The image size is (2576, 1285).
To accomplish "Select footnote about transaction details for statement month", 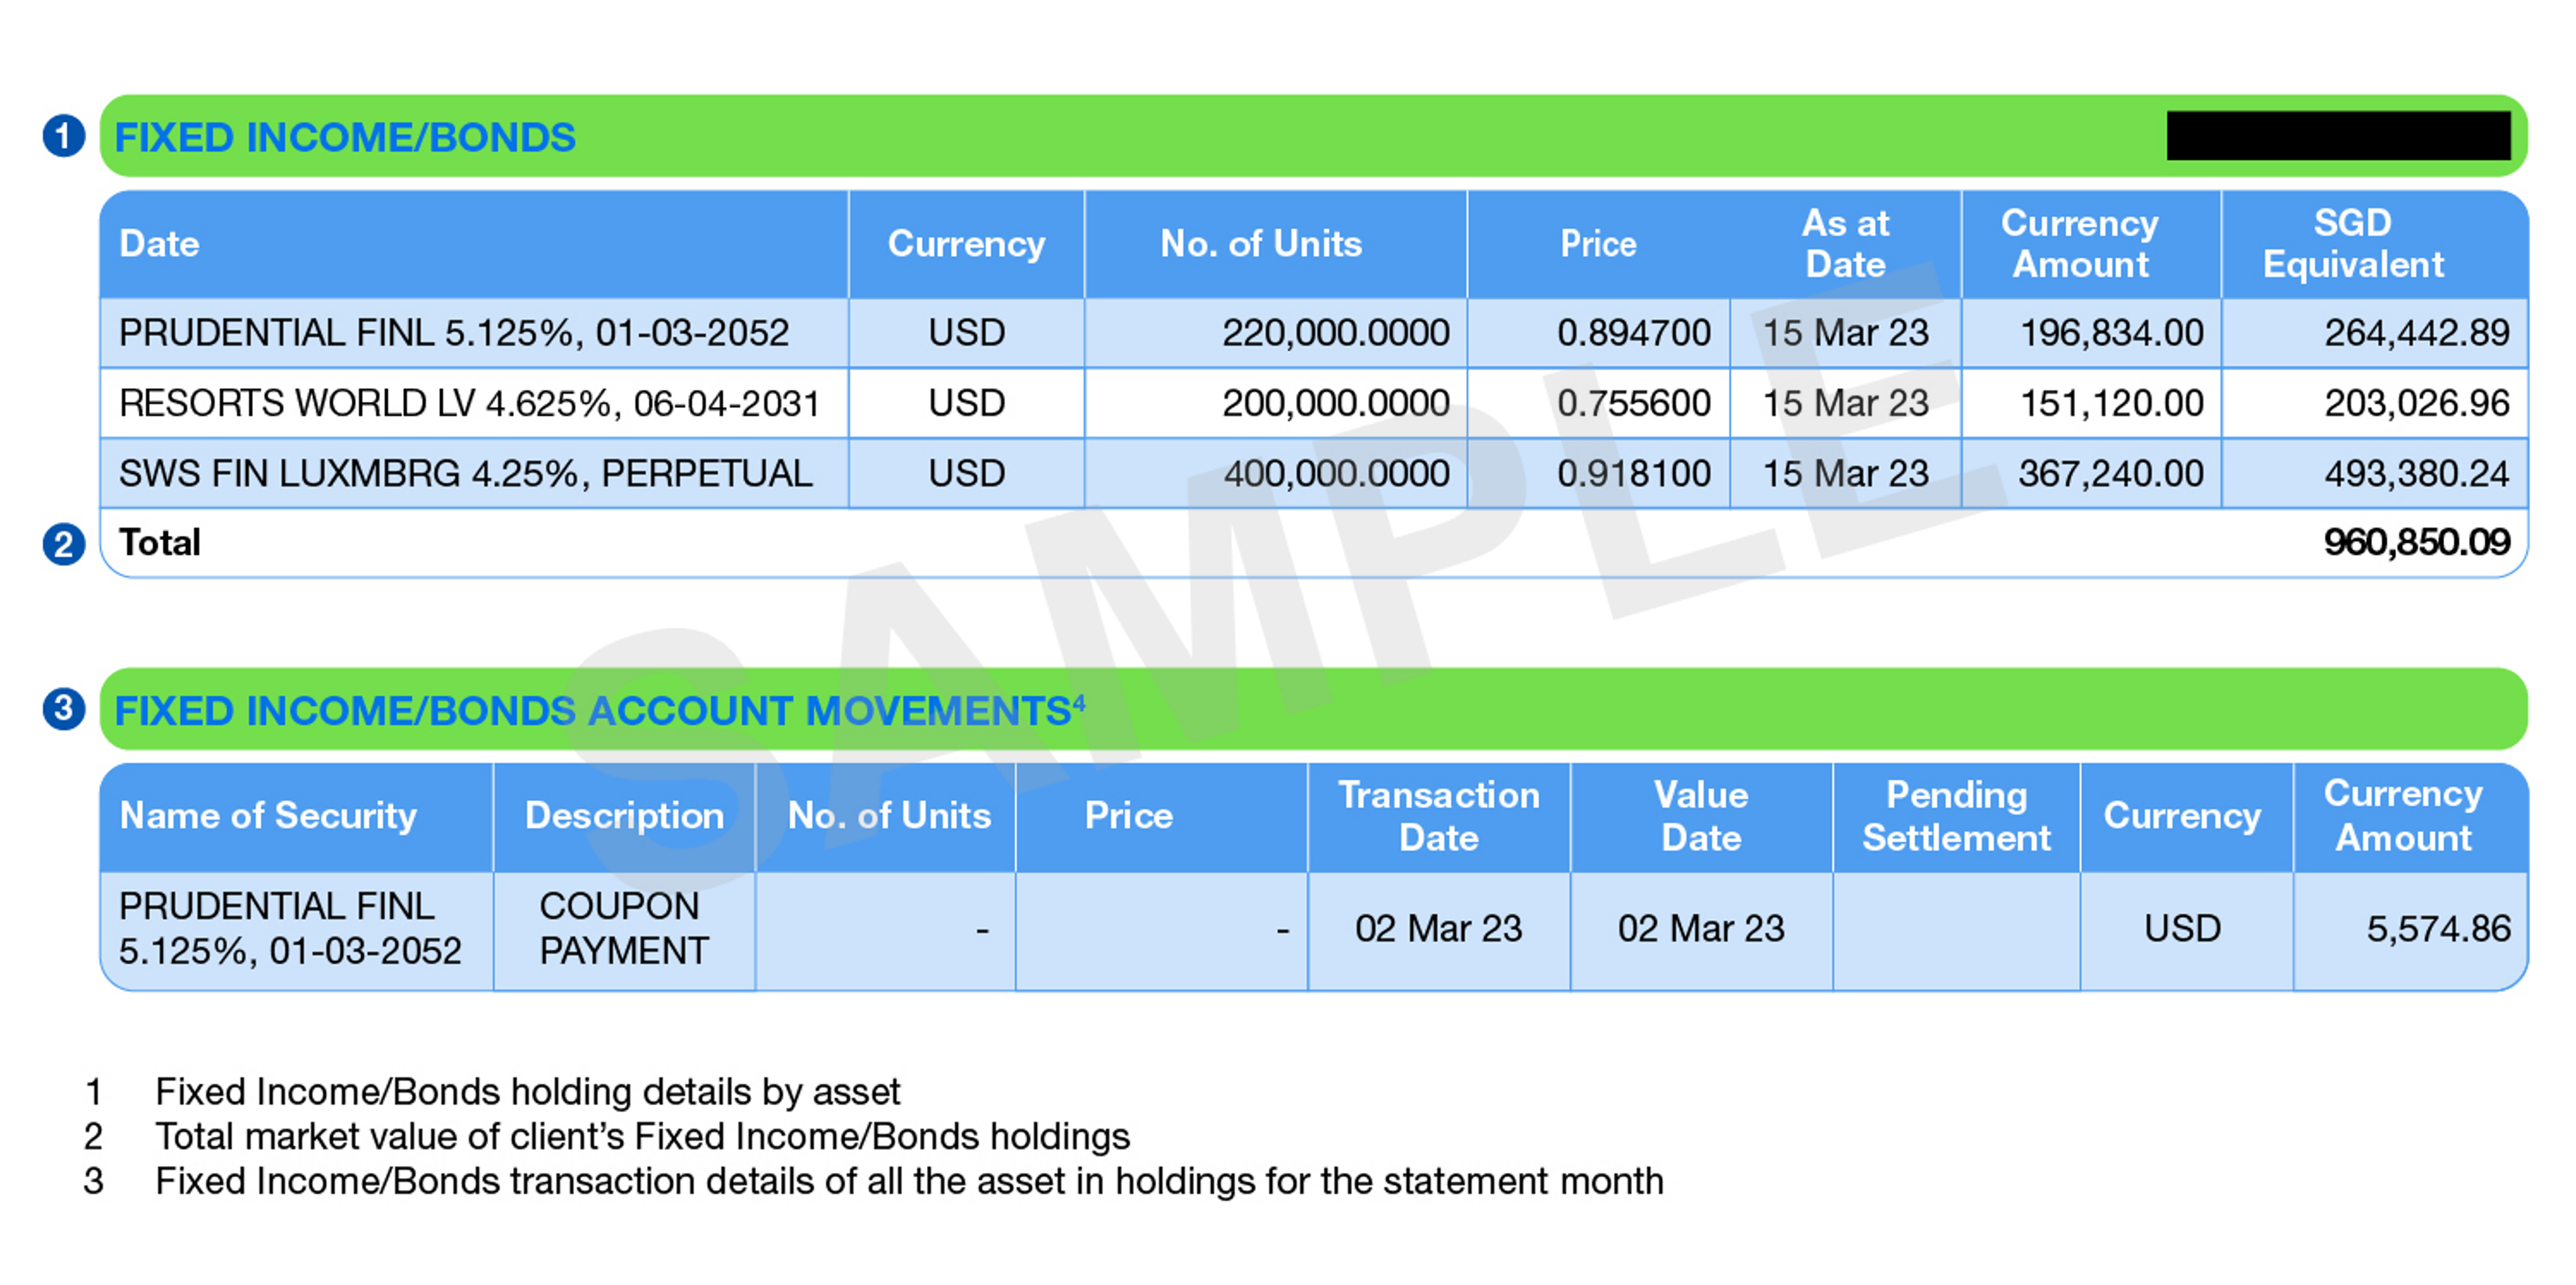I will [909, 1182].
